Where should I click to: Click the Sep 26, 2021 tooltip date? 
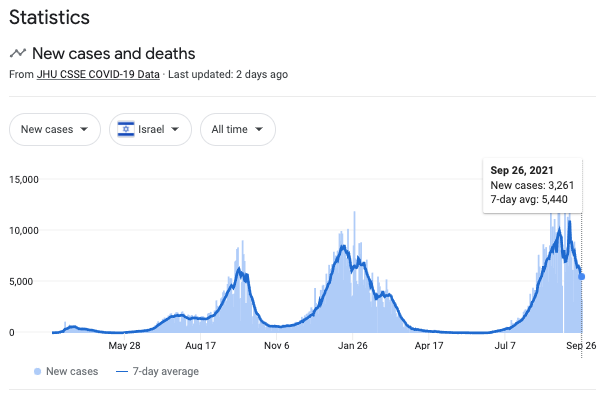tap(522, 170)
